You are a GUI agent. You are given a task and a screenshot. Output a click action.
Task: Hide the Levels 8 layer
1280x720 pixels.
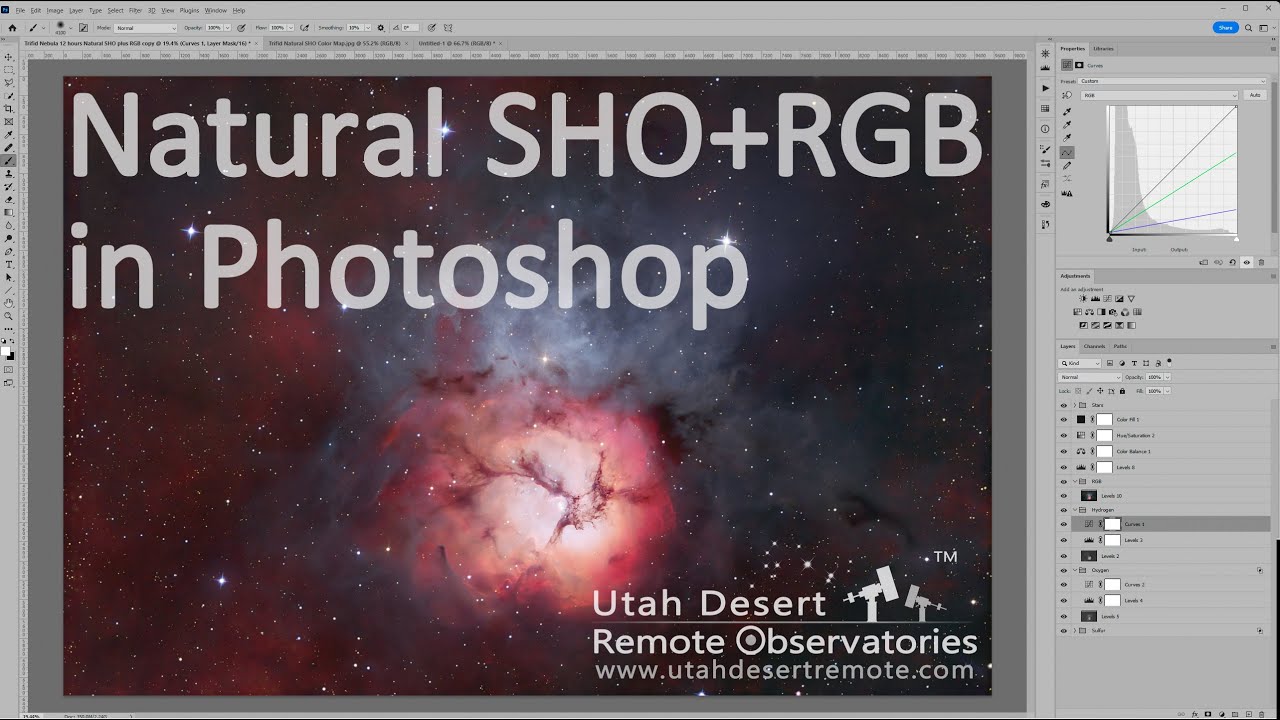[x=1064, y=467]
